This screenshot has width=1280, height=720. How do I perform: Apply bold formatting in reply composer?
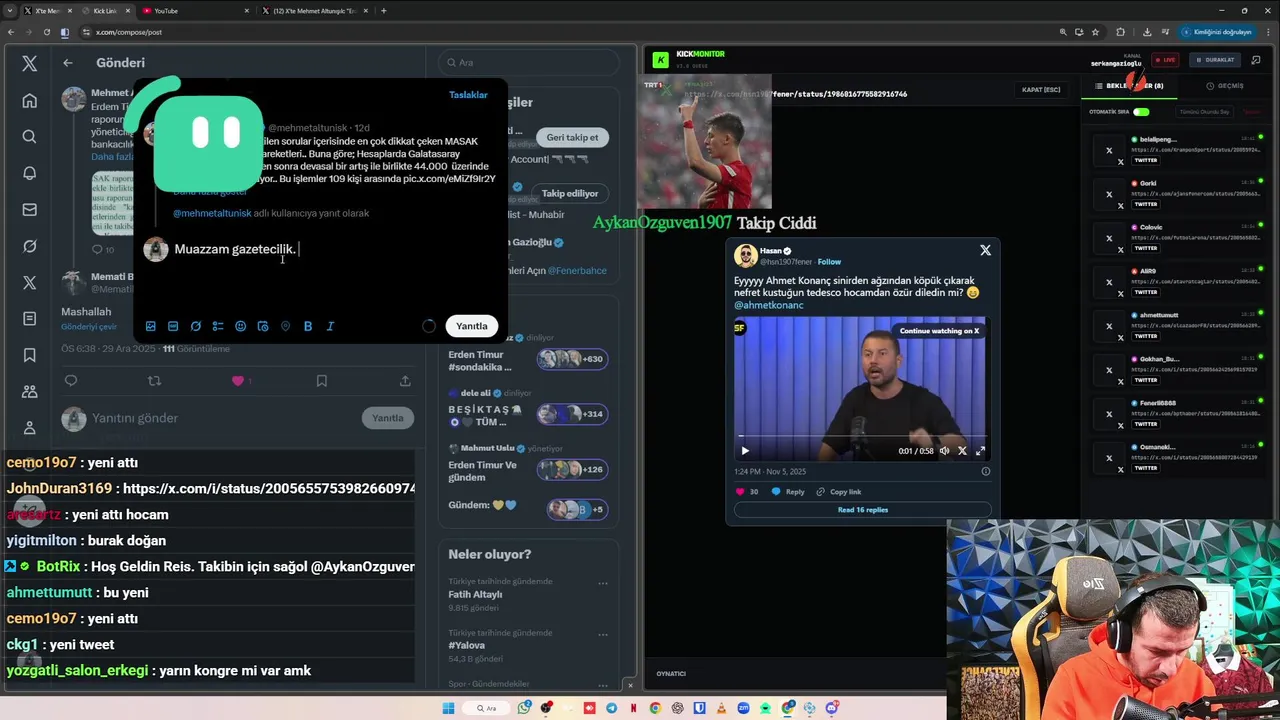308,326
